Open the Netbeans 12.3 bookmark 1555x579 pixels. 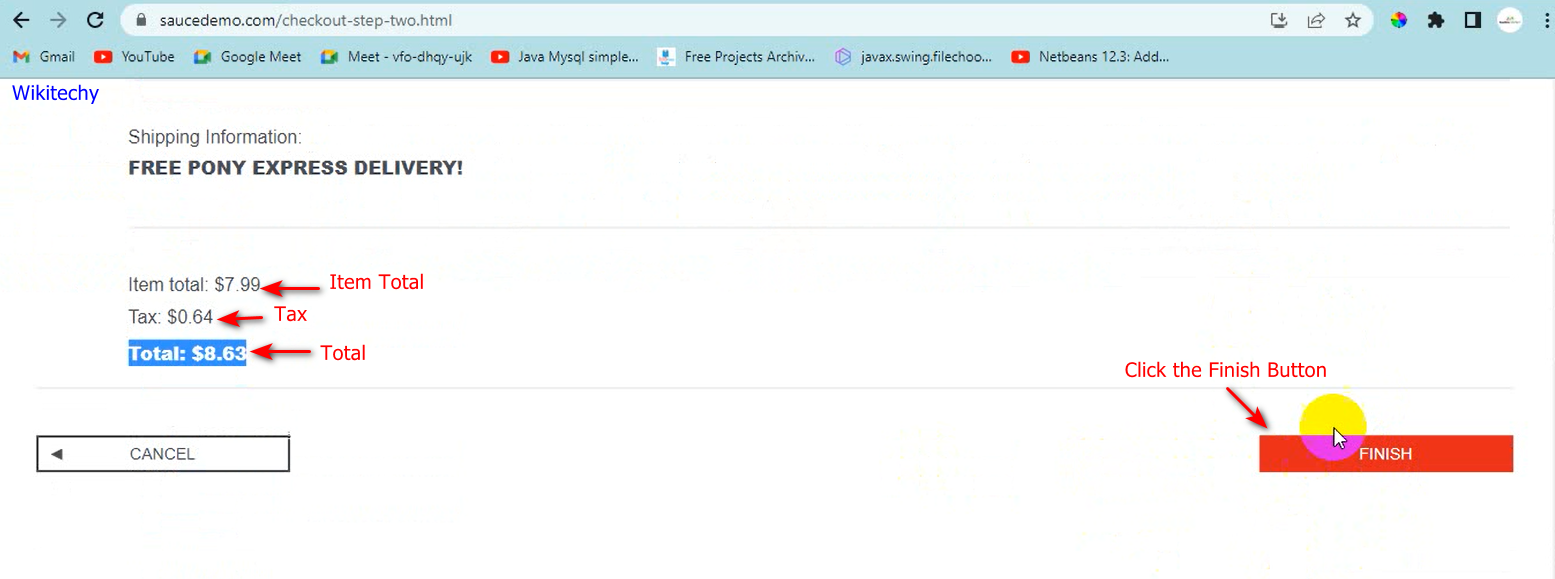point(1090,57)
